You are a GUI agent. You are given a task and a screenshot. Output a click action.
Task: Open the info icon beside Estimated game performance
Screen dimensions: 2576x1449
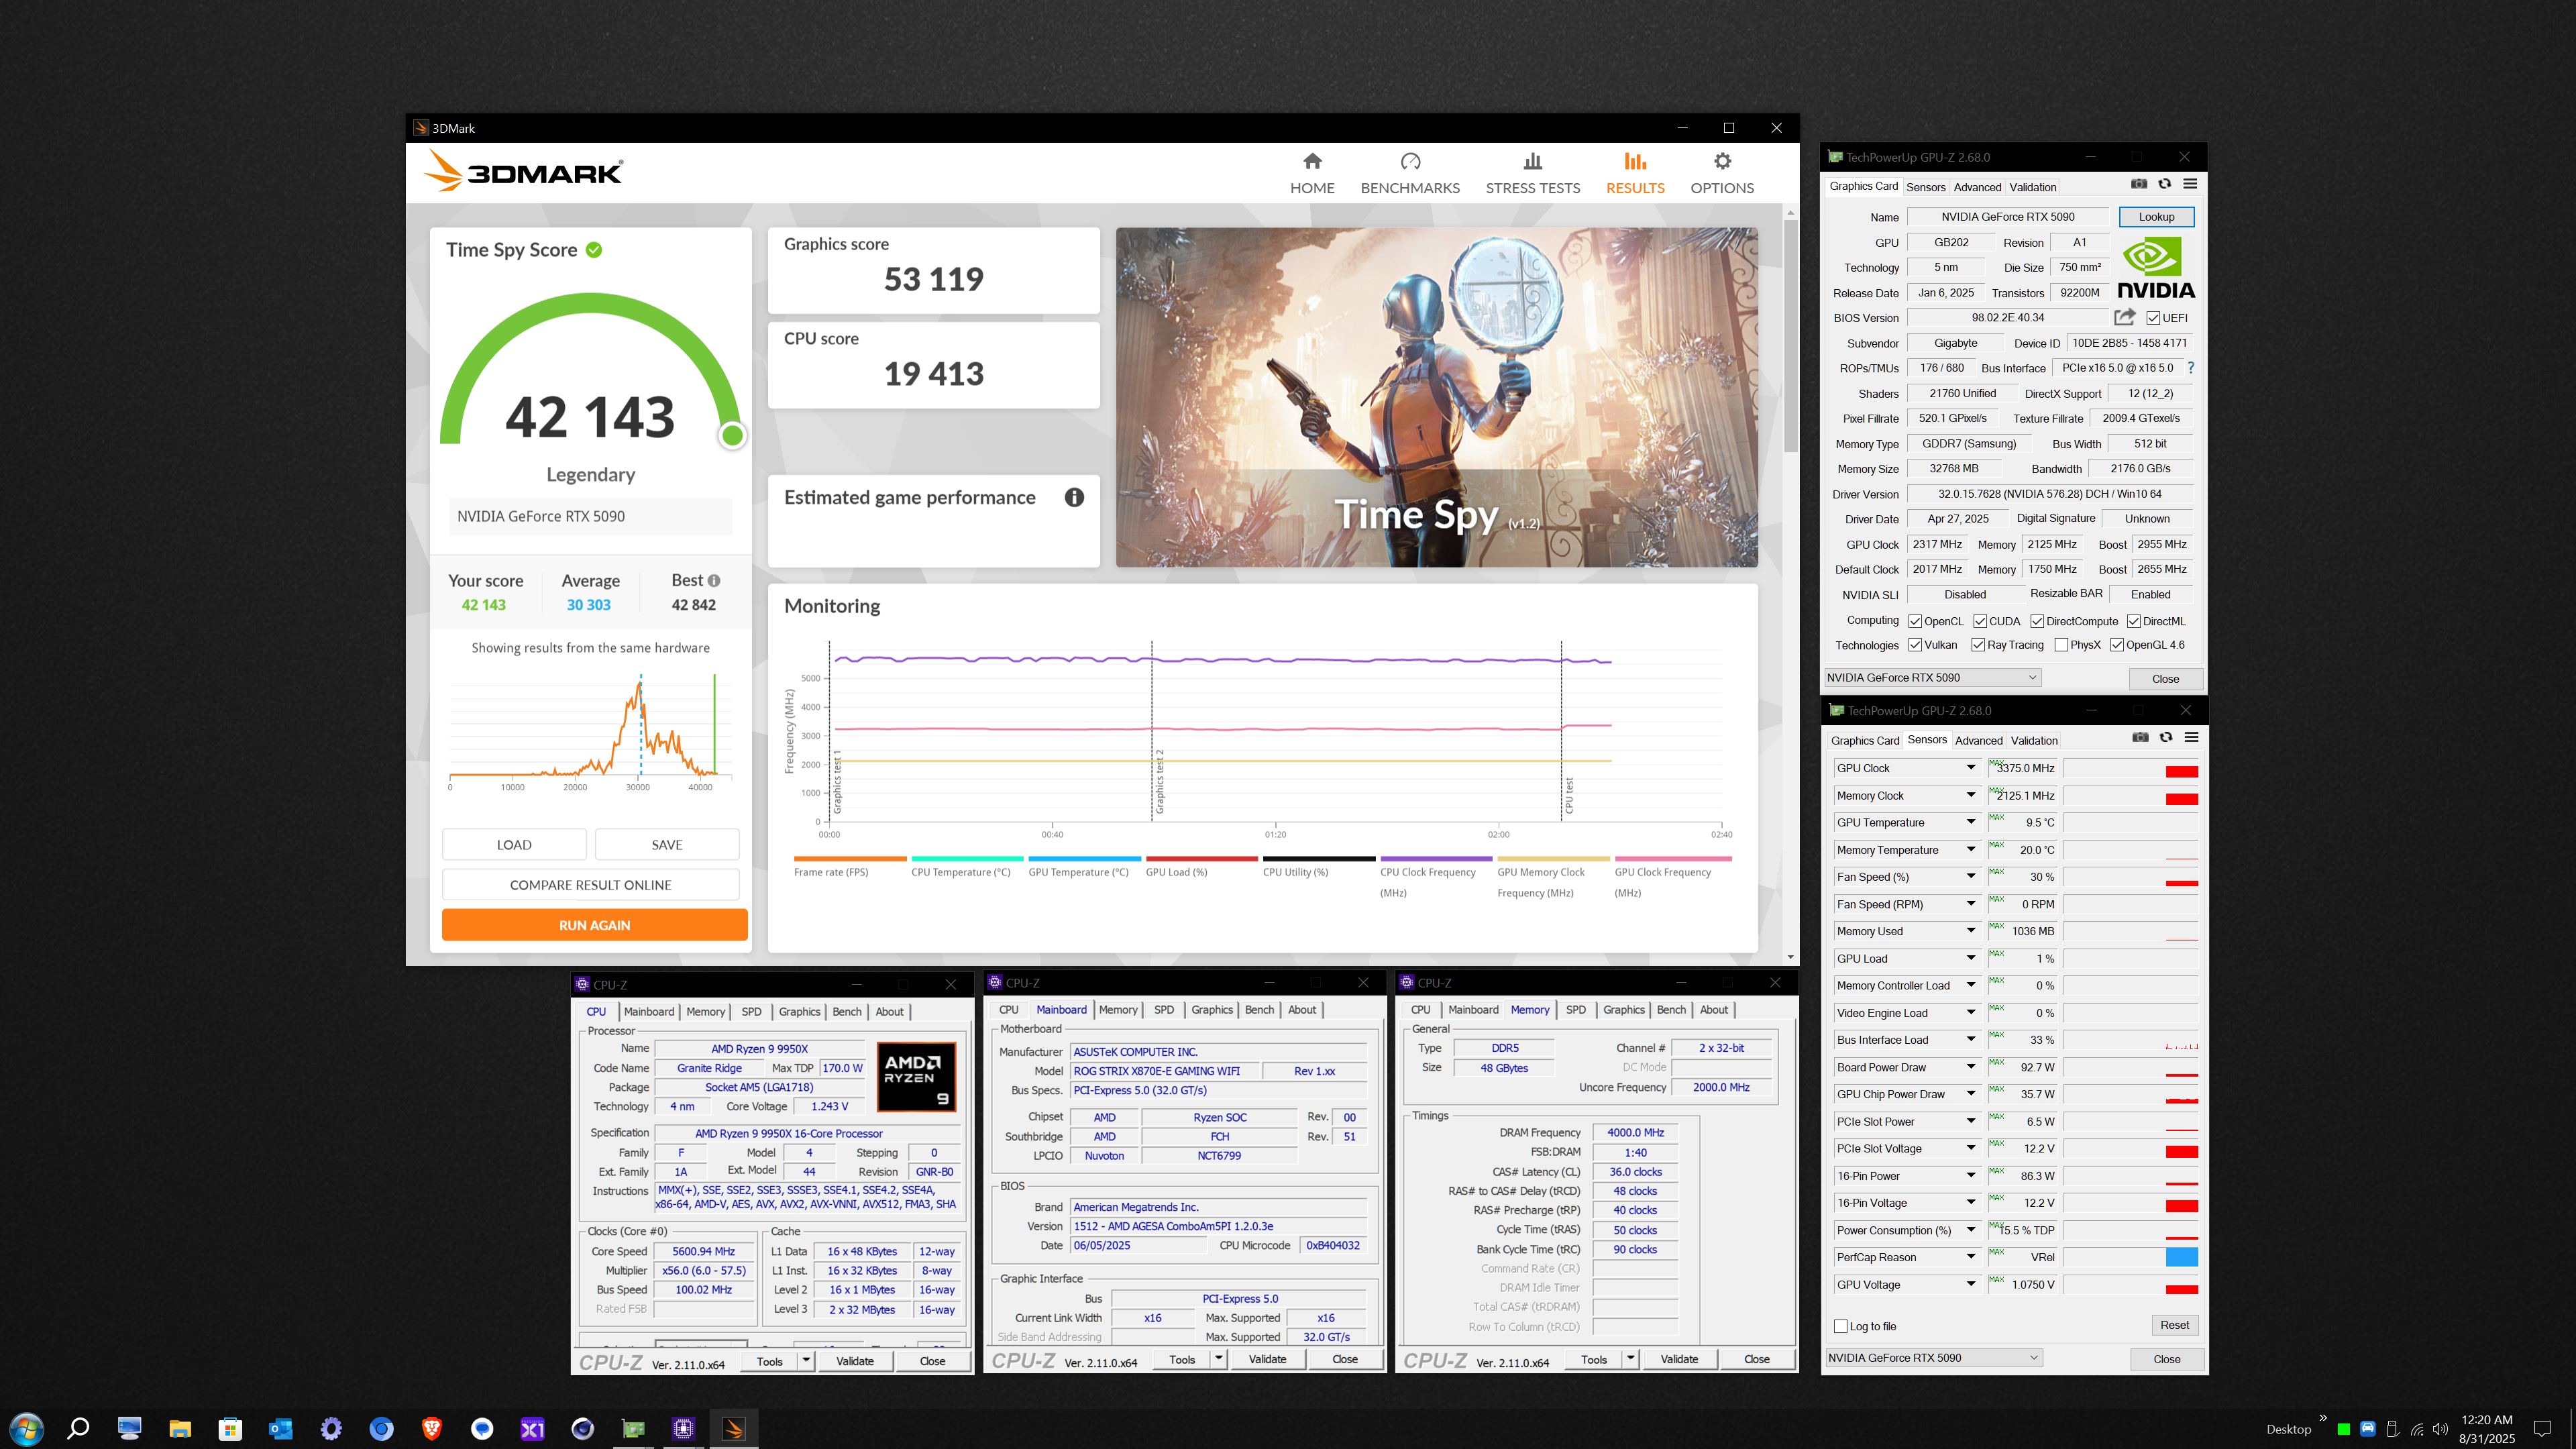click(x=1074, y=497)
